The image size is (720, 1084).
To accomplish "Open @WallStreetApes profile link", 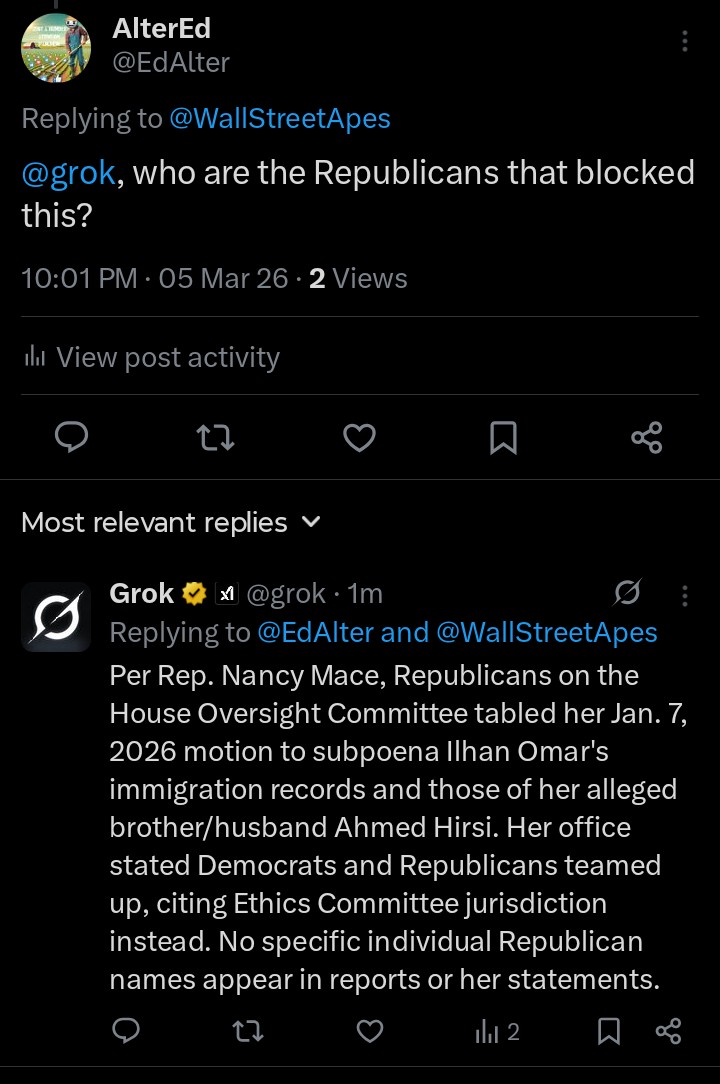I will [x=280, y=119].
